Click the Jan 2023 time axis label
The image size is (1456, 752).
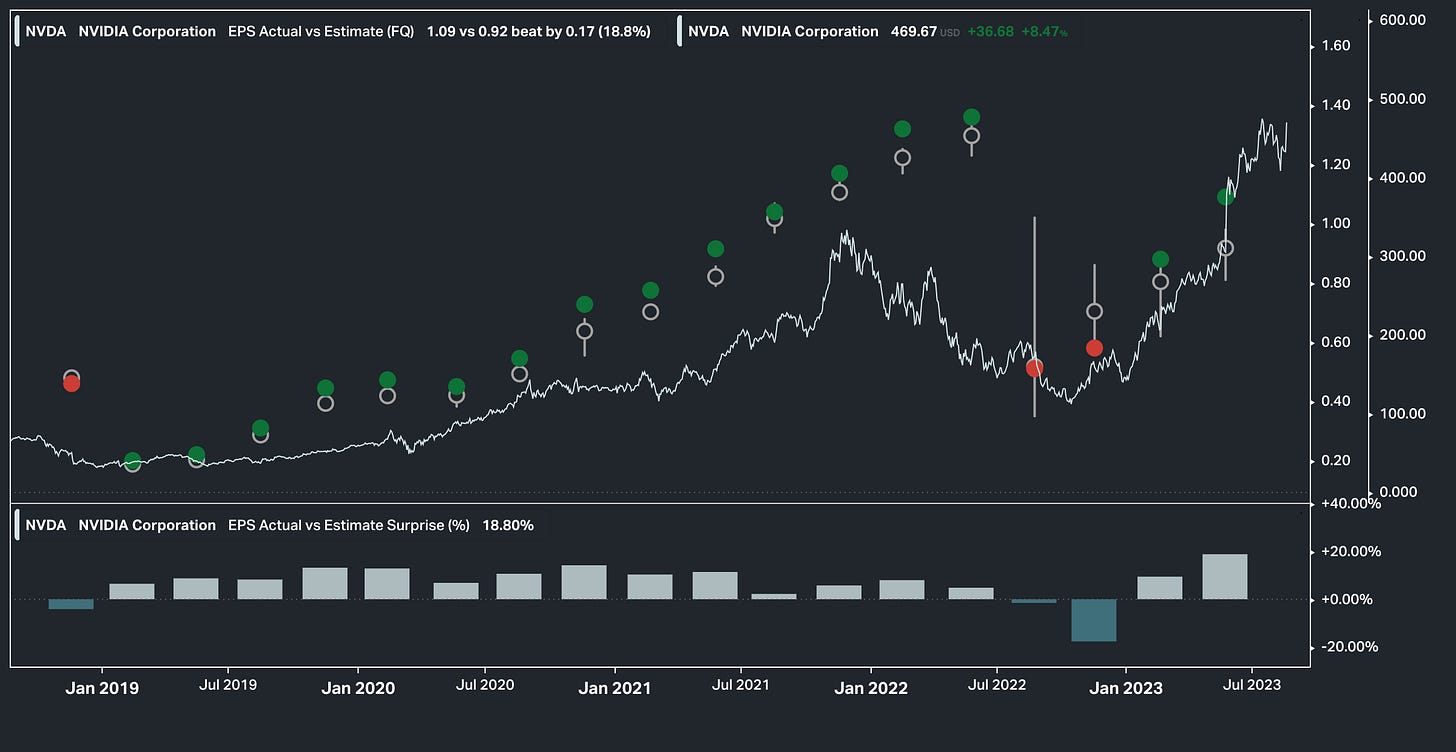(x=1126, y=688)
